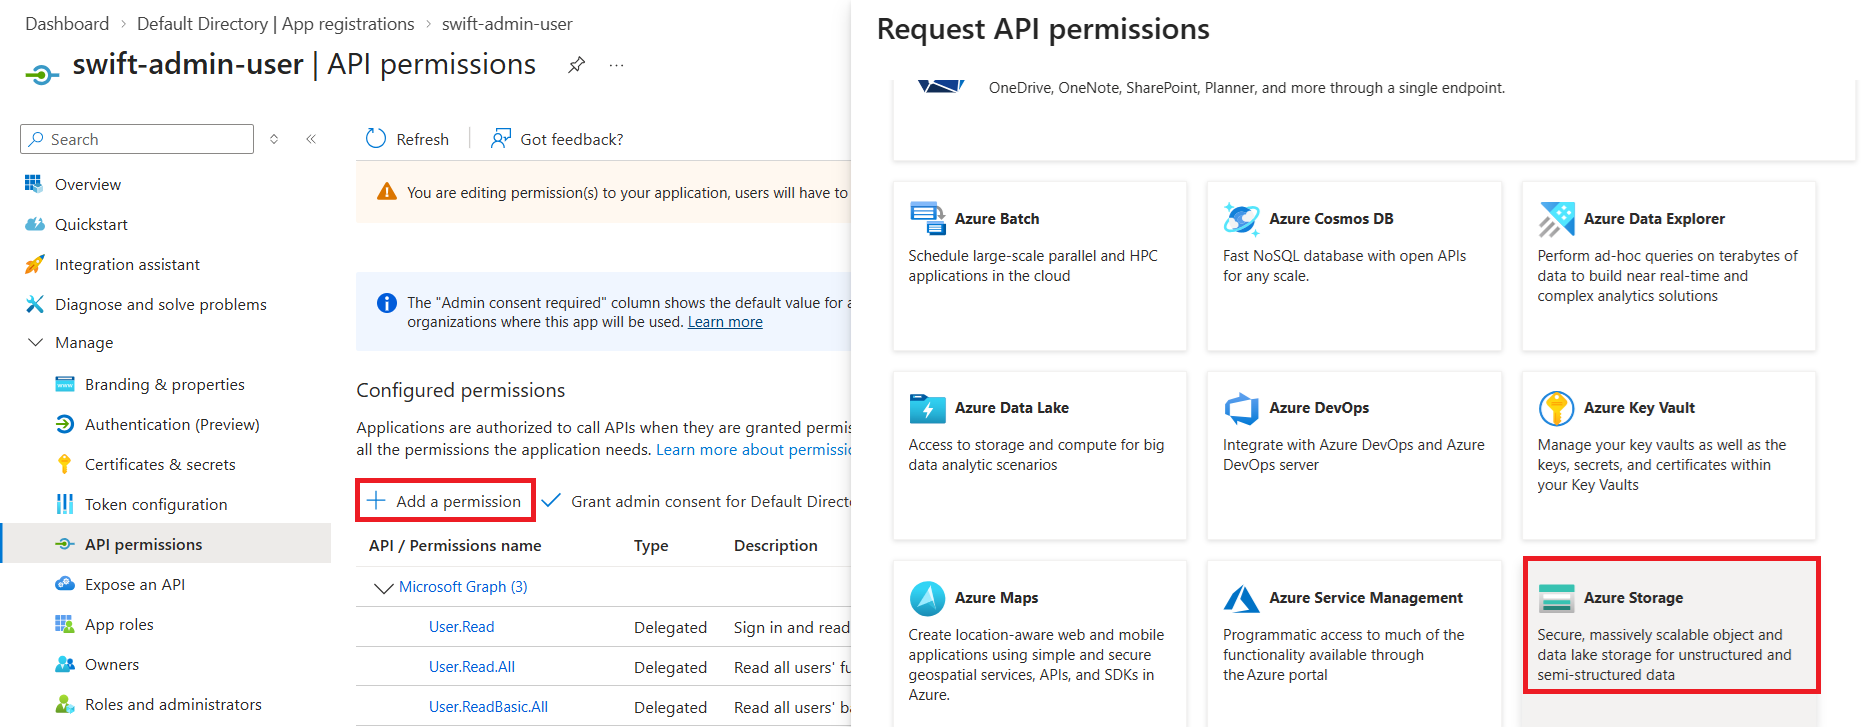The height and width of the screenshot is (727, 1862).
Task: Toggle expand/collapse all menu groups
Action: [274, 139]
